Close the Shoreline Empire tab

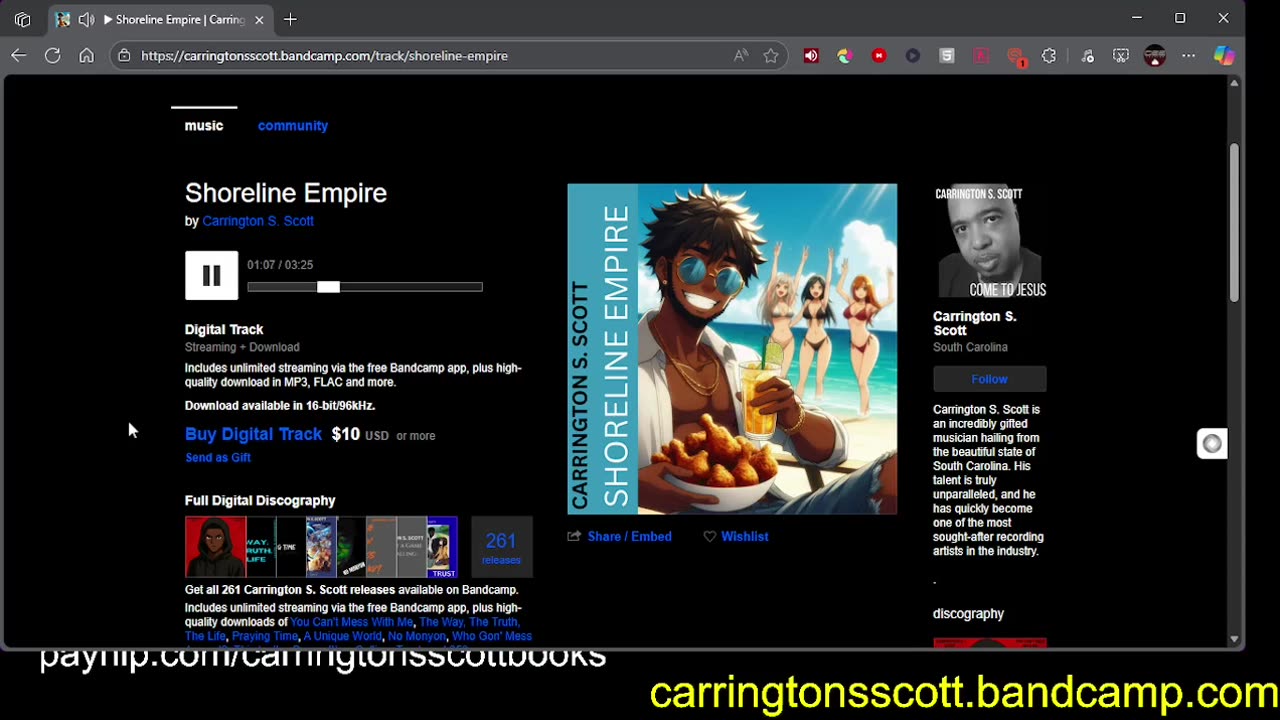[259, 19]
